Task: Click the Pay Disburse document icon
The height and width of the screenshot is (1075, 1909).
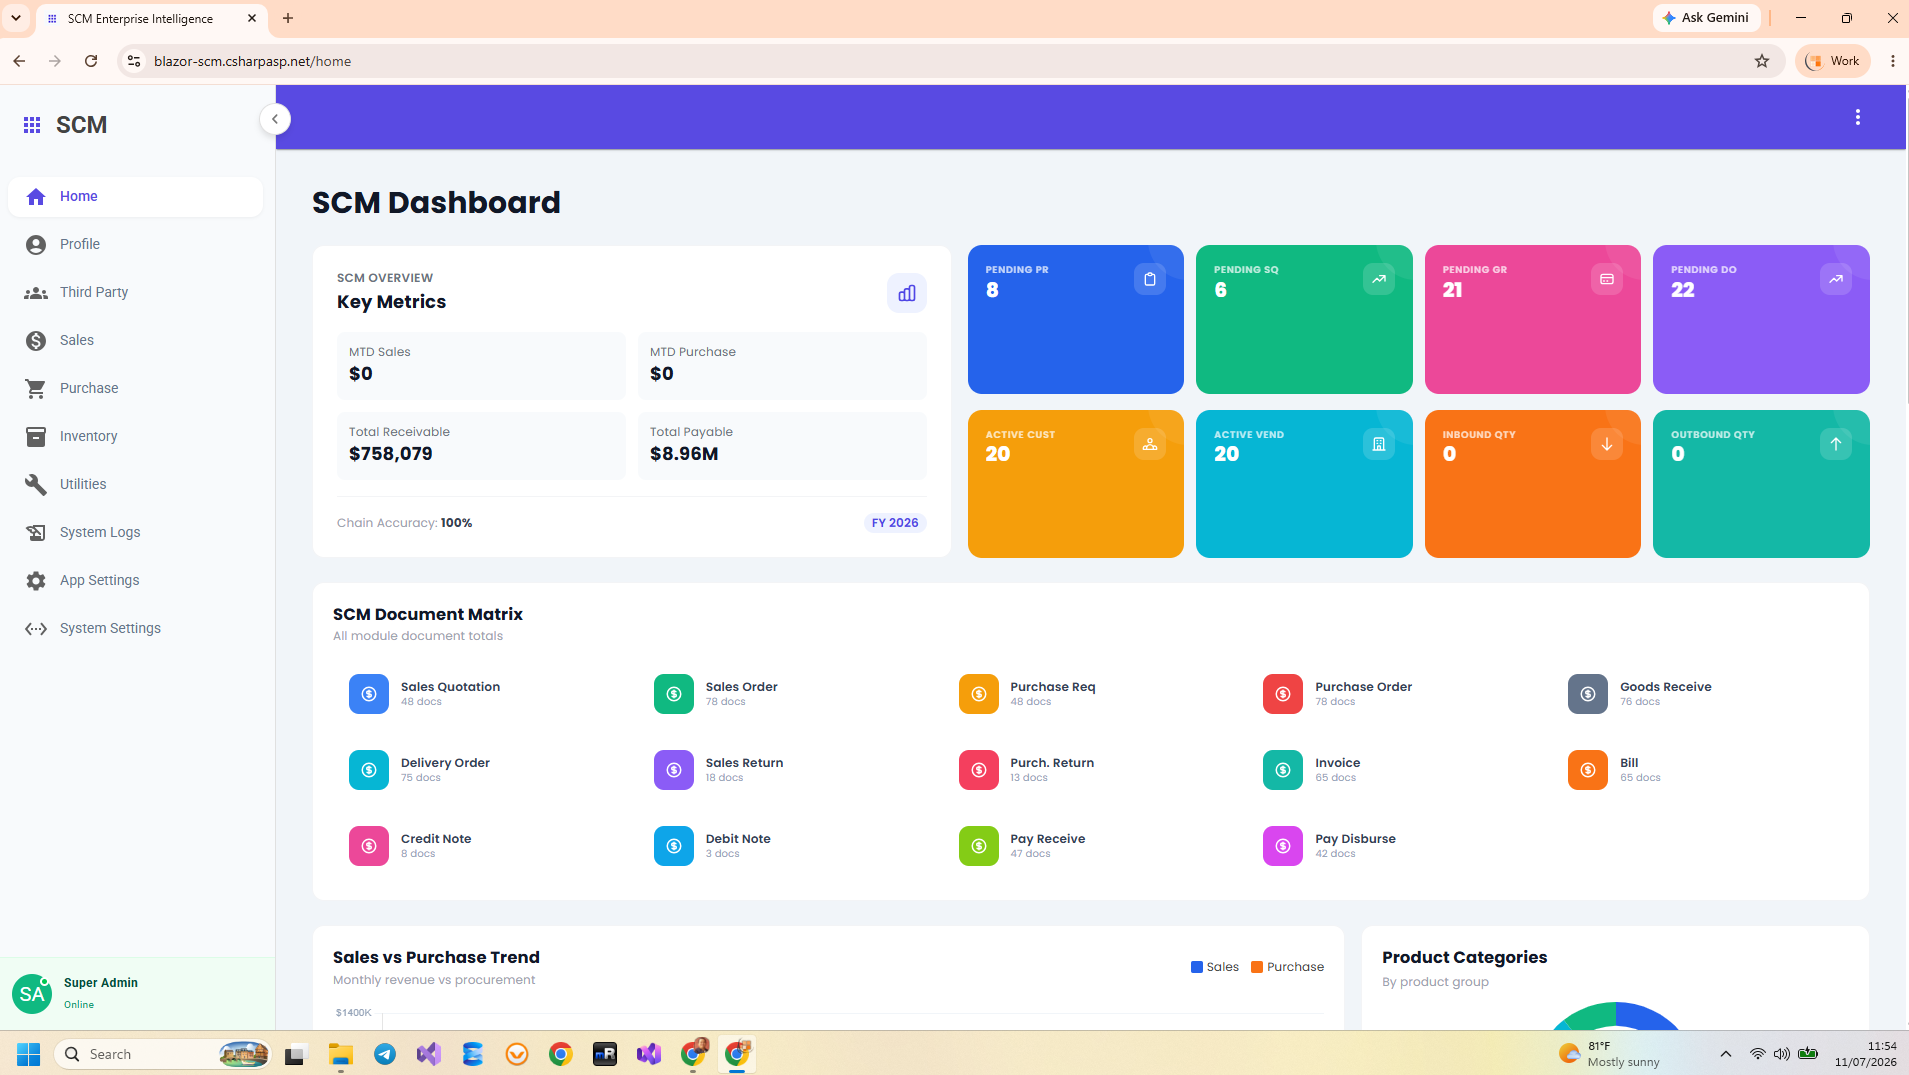Action: (1282, 846)
